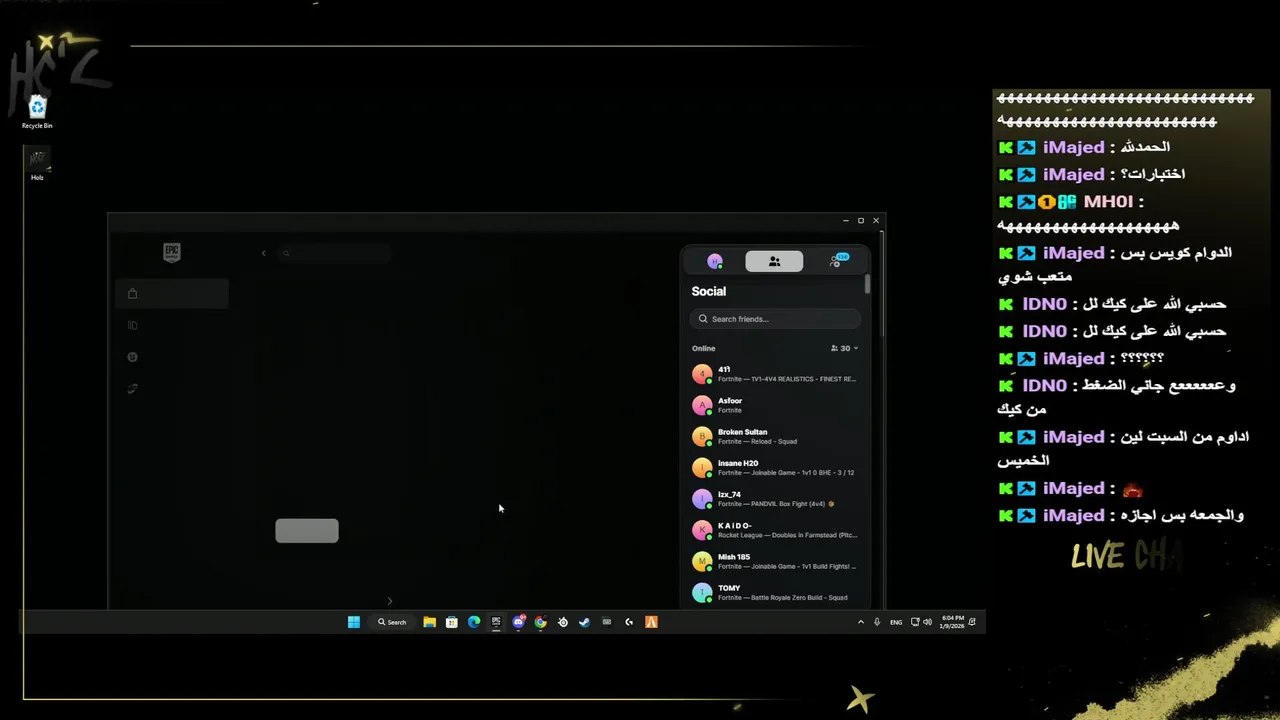
Task: Open Microsoft Store from the taskbar
Action: [451, 622]
